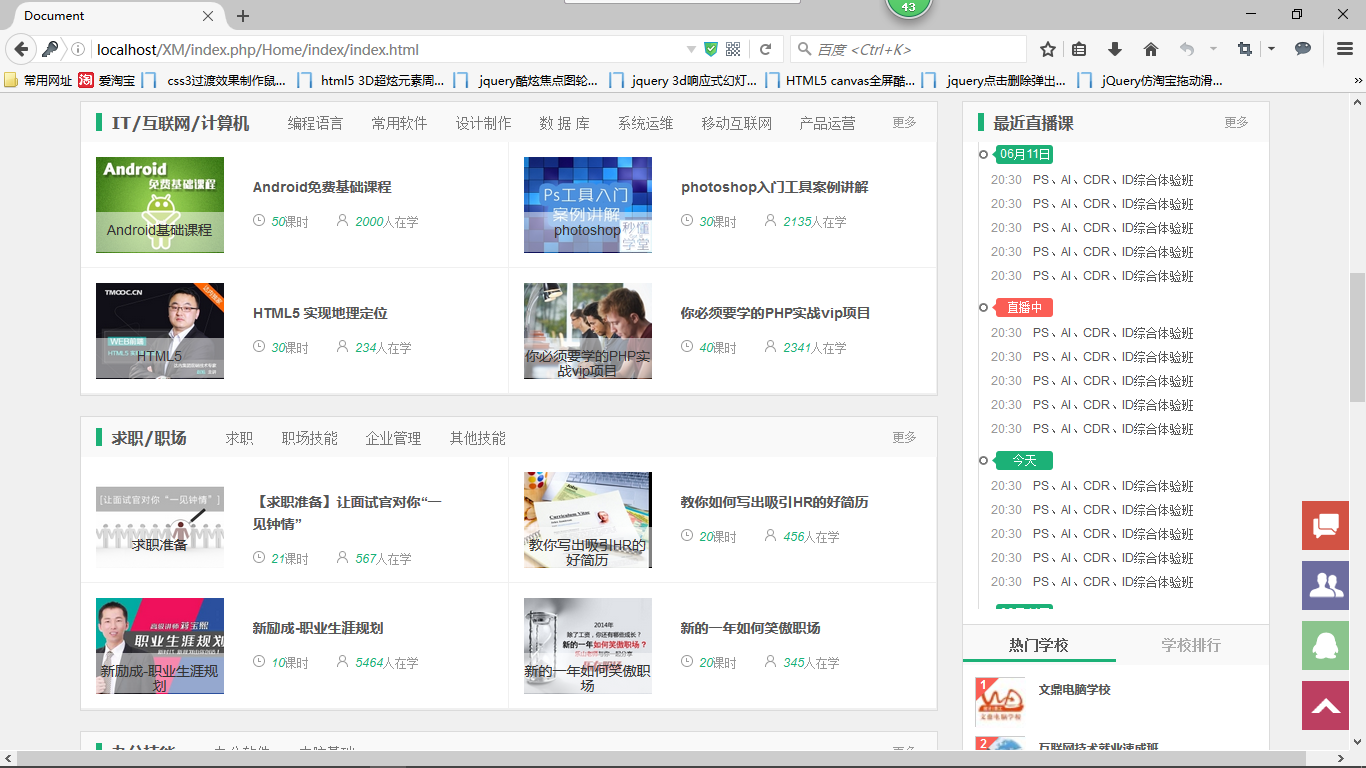Select the 常用软件 category tab
Screen dimensions: 1366x768
click(399, 123)
